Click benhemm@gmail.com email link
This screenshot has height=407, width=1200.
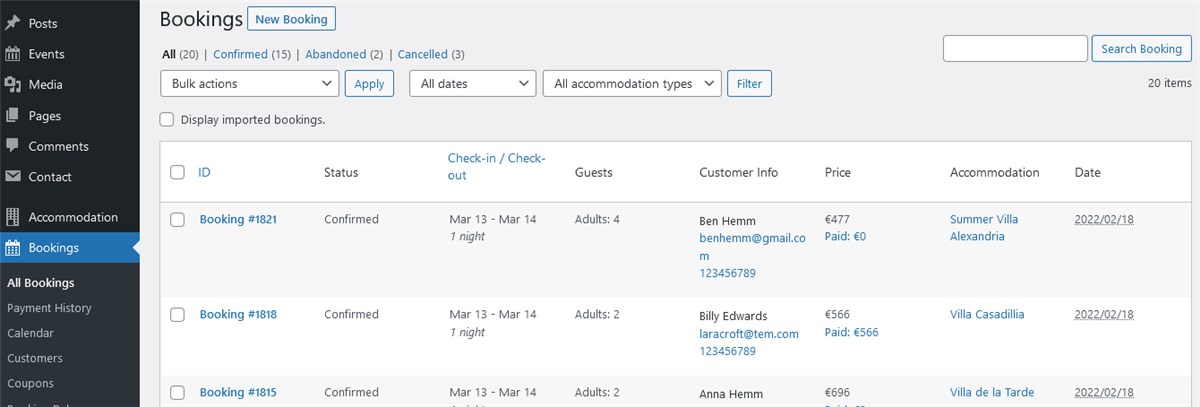752,247
